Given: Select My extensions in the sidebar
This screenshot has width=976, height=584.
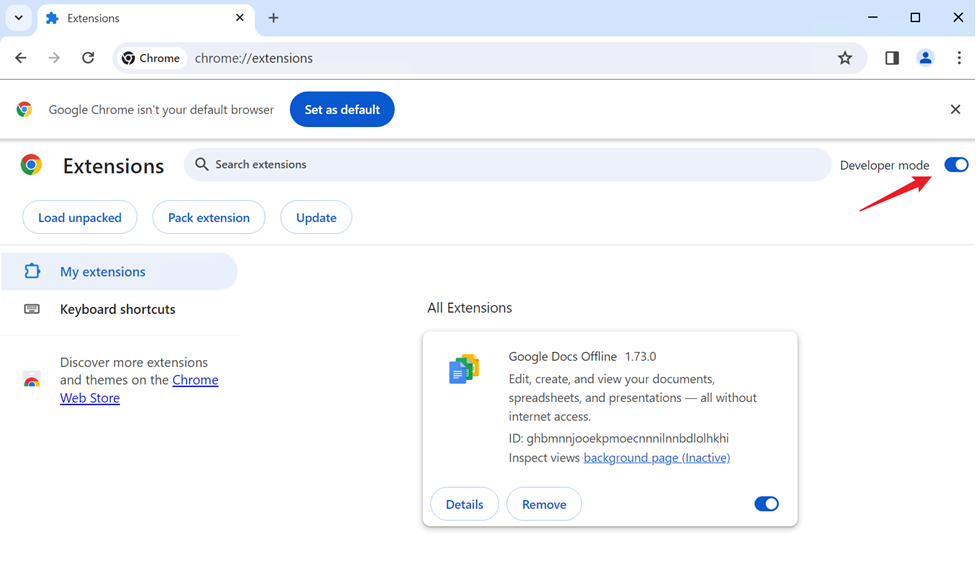Looking at the screenshot, I should 104,270.
